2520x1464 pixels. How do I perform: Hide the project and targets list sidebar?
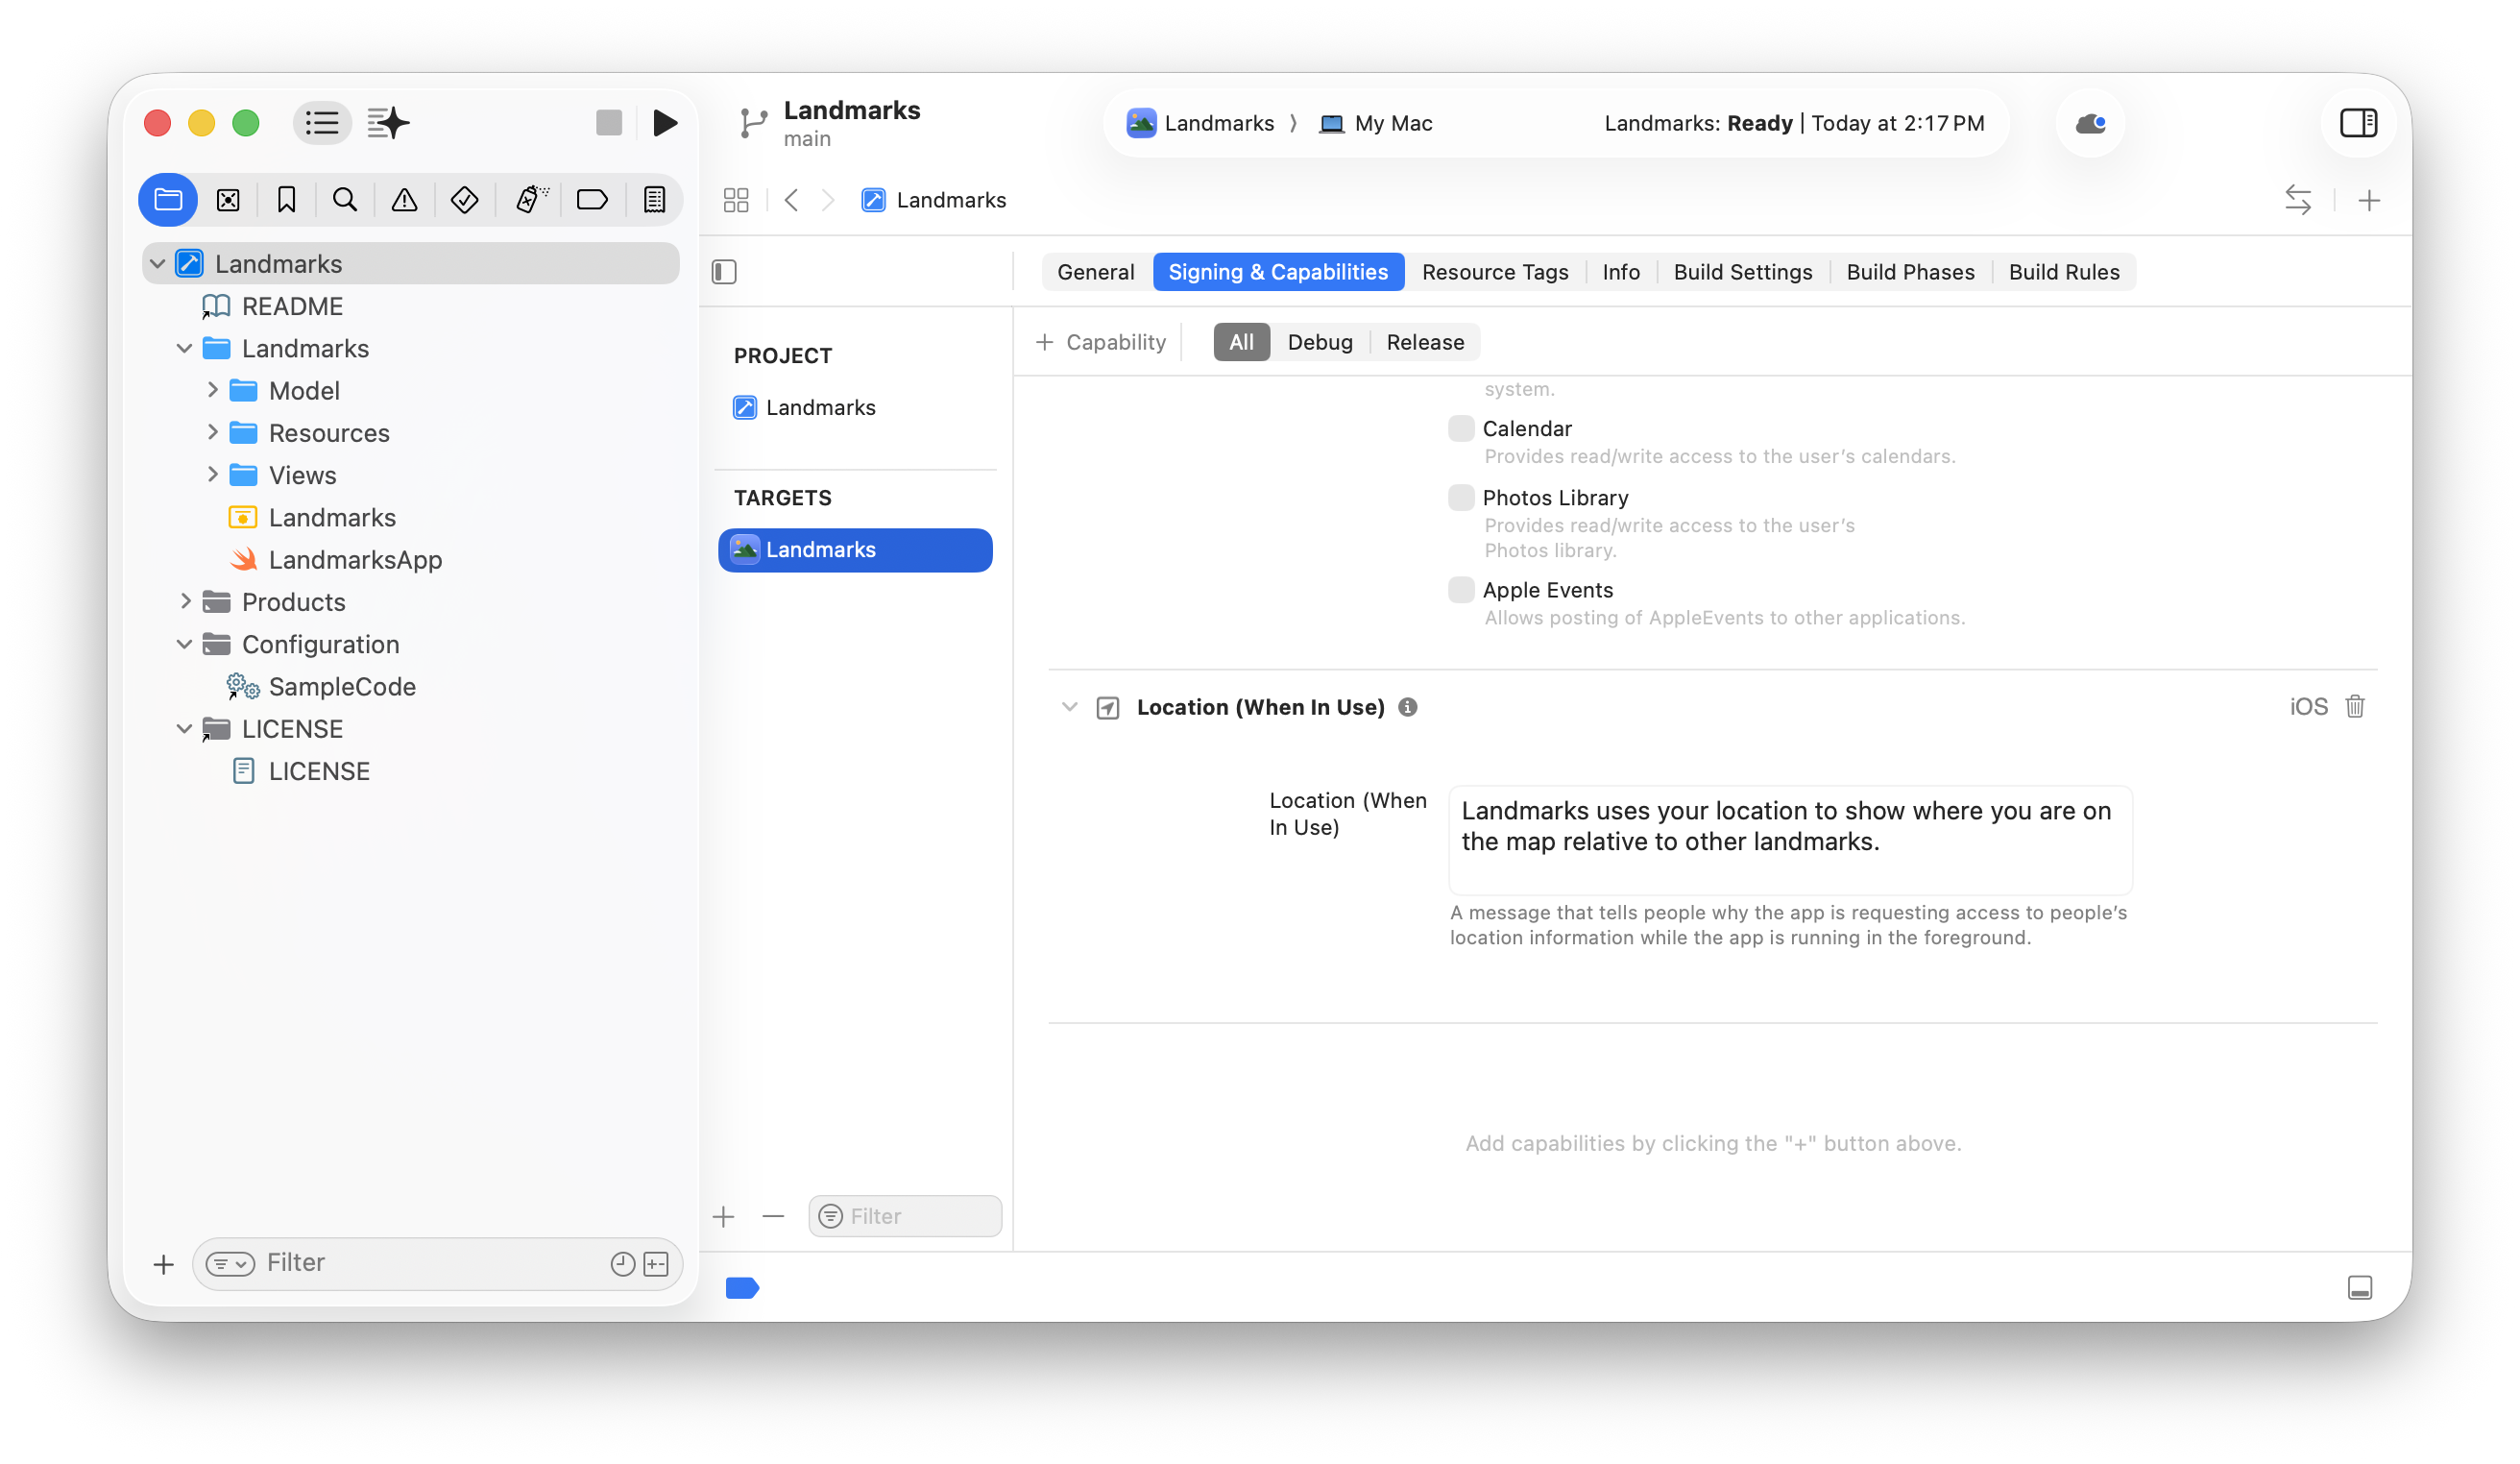point(724,272)
